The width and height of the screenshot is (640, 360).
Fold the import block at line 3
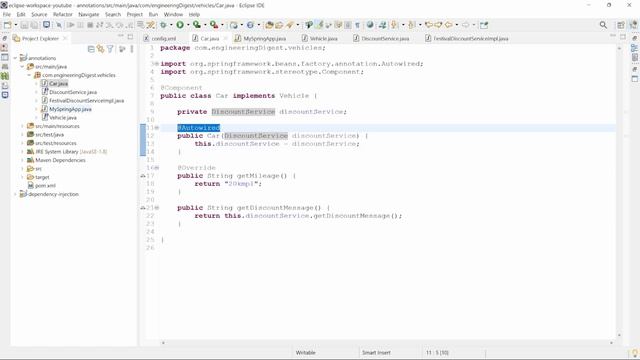click(x=157, y=64)
